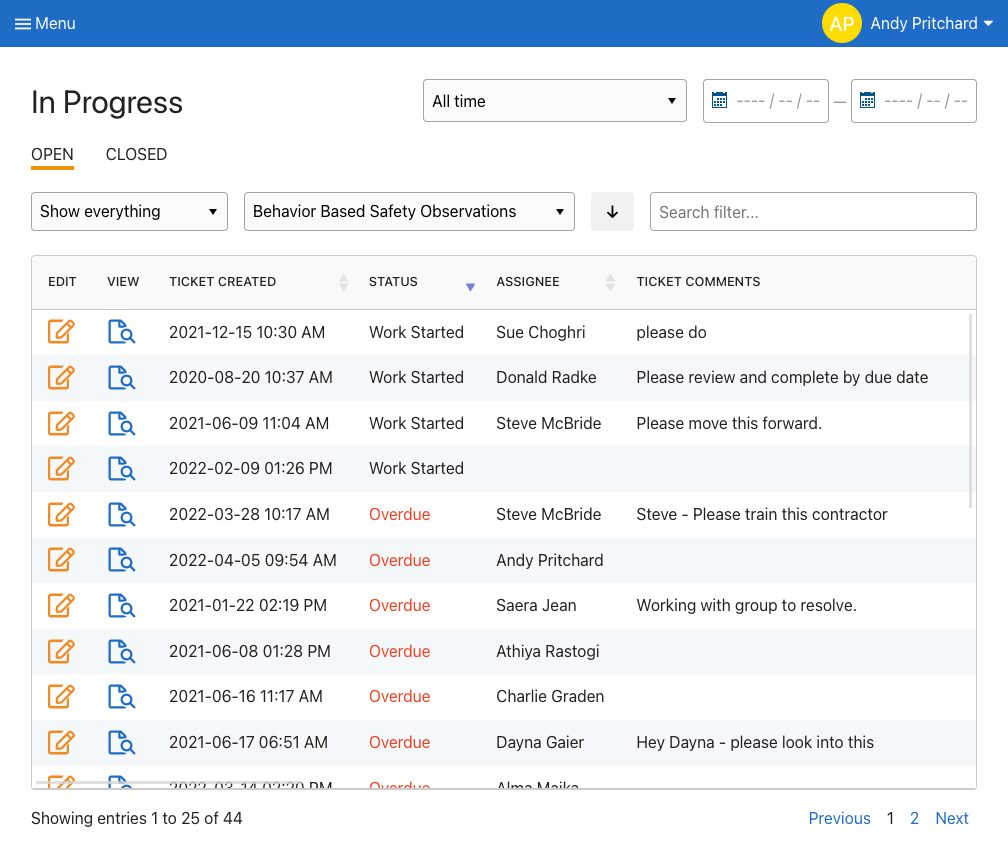Click the table vertical scrollbar
Screen dimensions: 1008x854
[x=970, y=411]
